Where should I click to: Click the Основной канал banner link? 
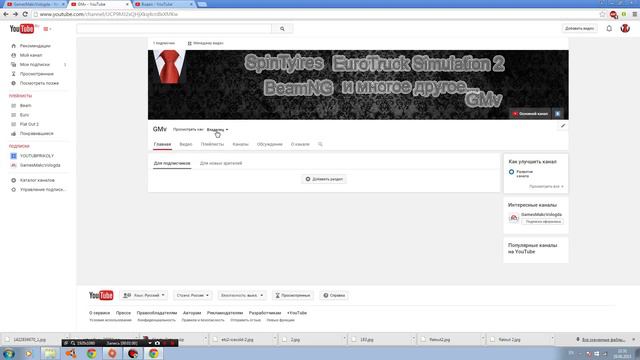531,113
